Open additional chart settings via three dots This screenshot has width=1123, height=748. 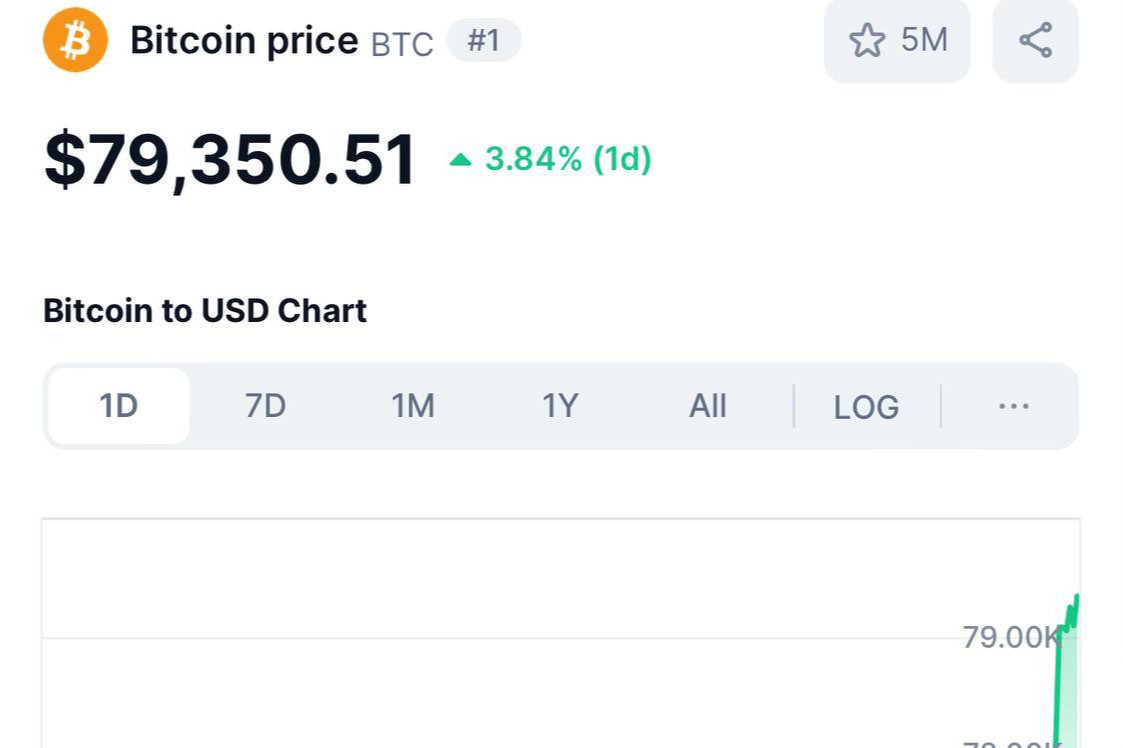(1013, 406)
